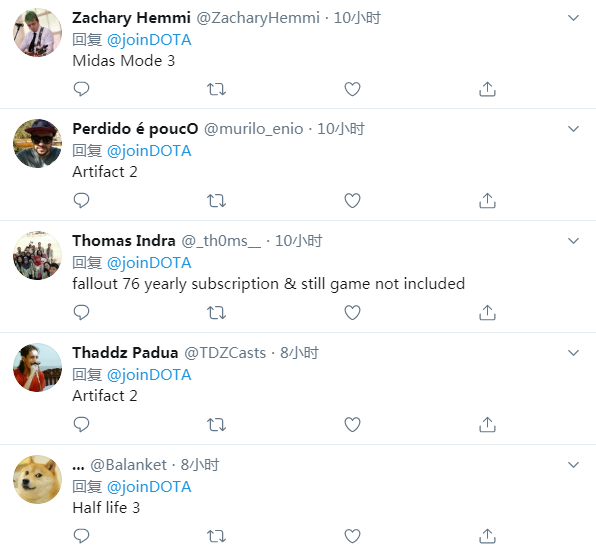
Task: Retweet the Half life 3 tweet
Action: pos(216,536)
